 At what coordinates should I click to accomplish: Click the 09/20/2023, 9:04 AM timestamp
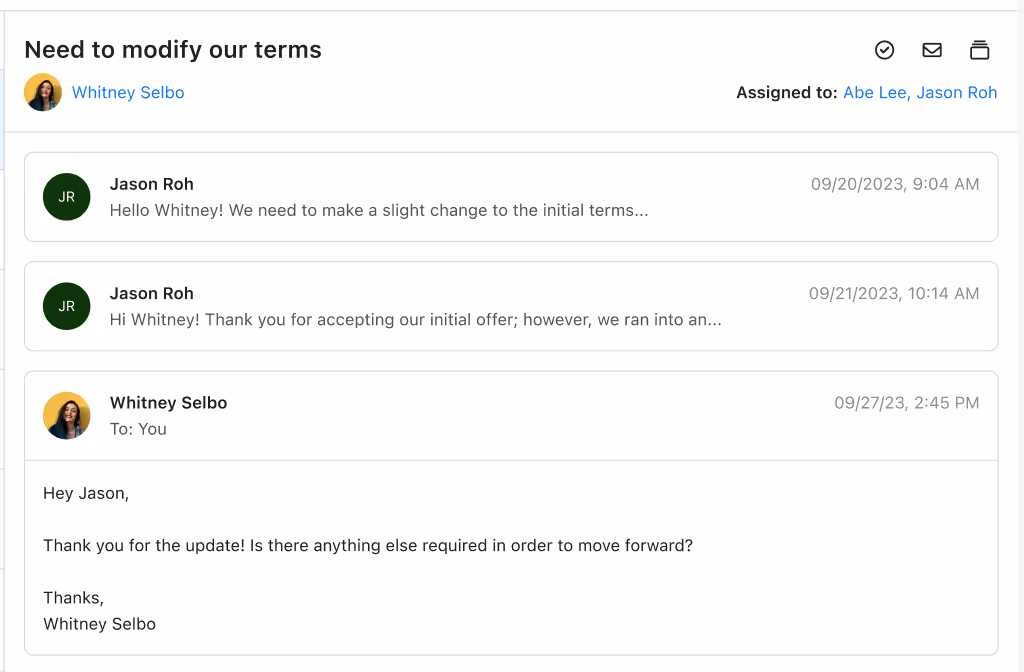pos(895,184)
